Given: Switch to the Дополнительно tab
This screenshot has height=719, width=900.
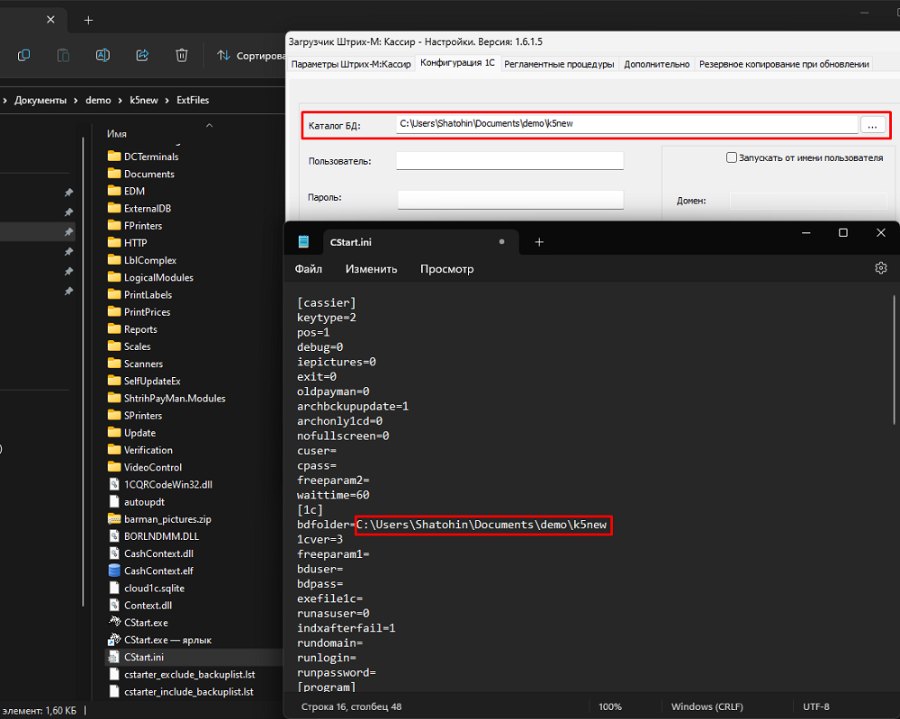Looking at the screenshot, I should [x=657, y=64].
